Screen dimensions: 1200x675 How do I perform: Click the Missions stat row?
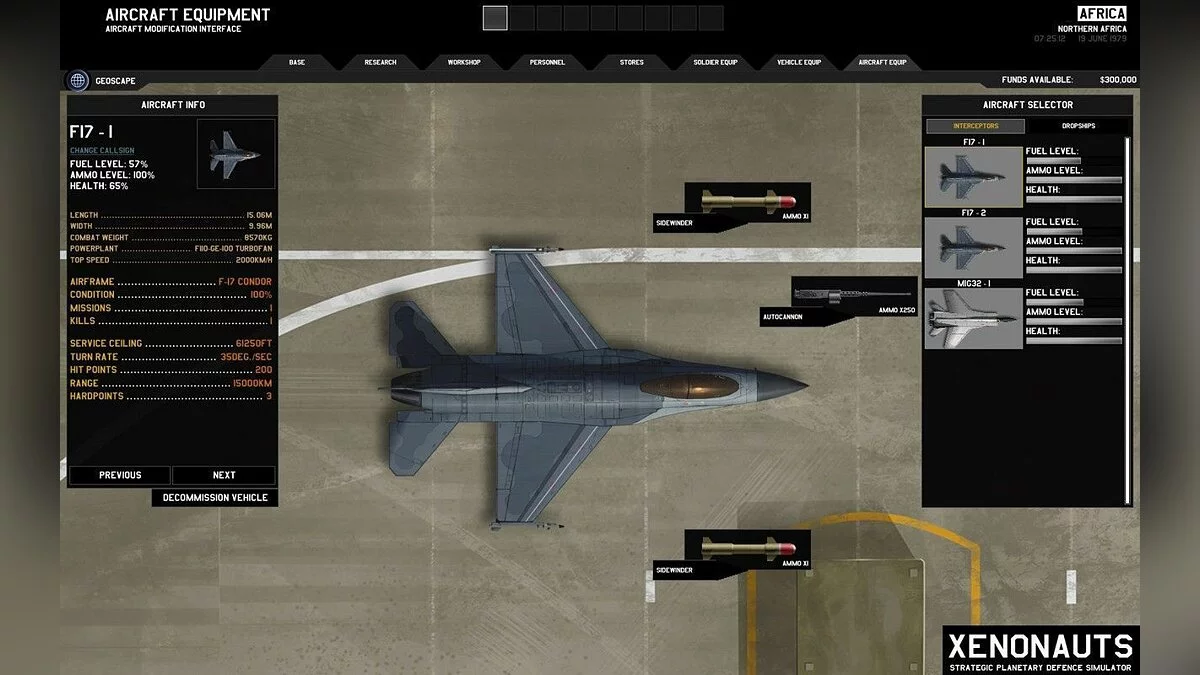pyautogui.click(x=171, y=308)
